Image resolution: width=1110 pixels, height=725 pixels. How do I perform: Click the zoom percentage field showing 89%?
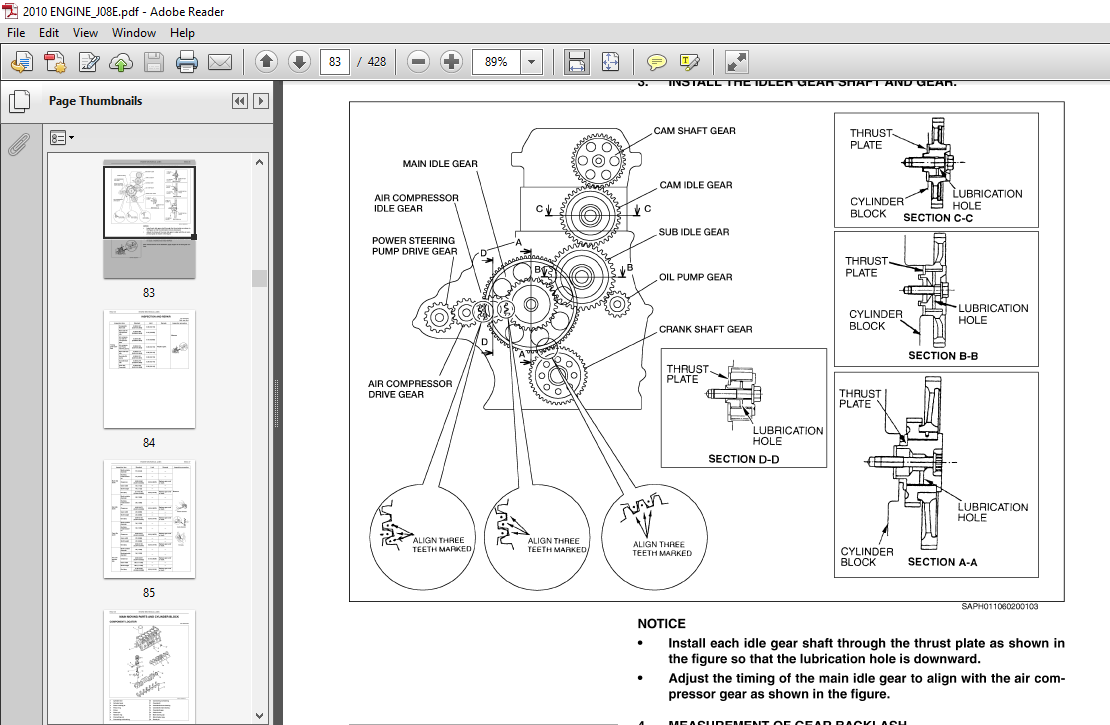[496, 62]
